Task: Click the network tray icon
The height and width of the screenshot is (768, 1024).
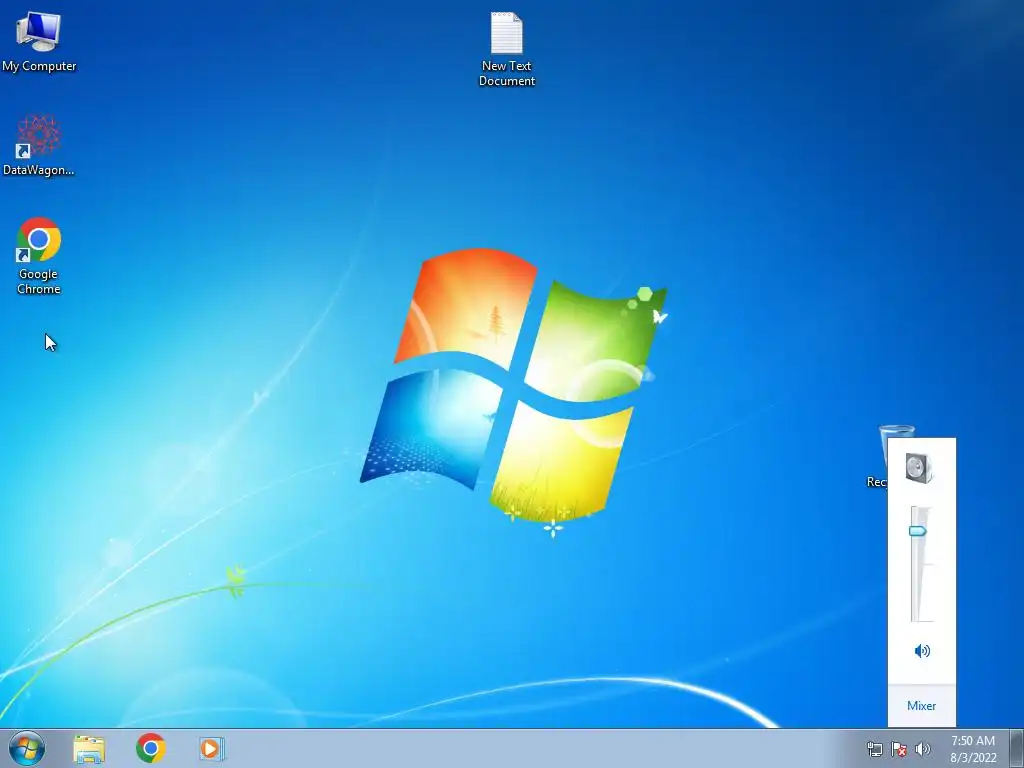Action: click(x=874, y=749)
